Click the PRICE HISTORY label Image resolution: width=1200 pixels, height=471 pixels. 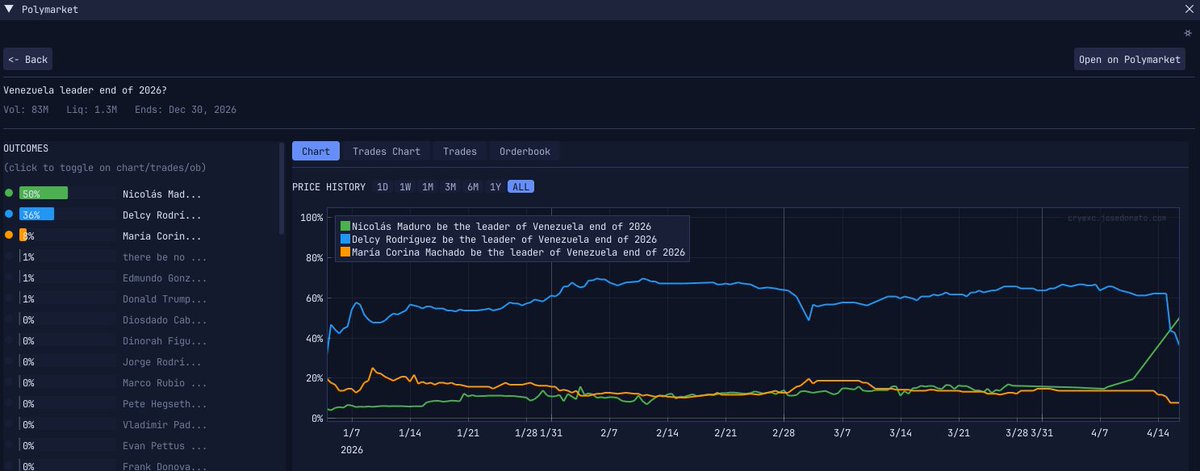tap(328, 187)
